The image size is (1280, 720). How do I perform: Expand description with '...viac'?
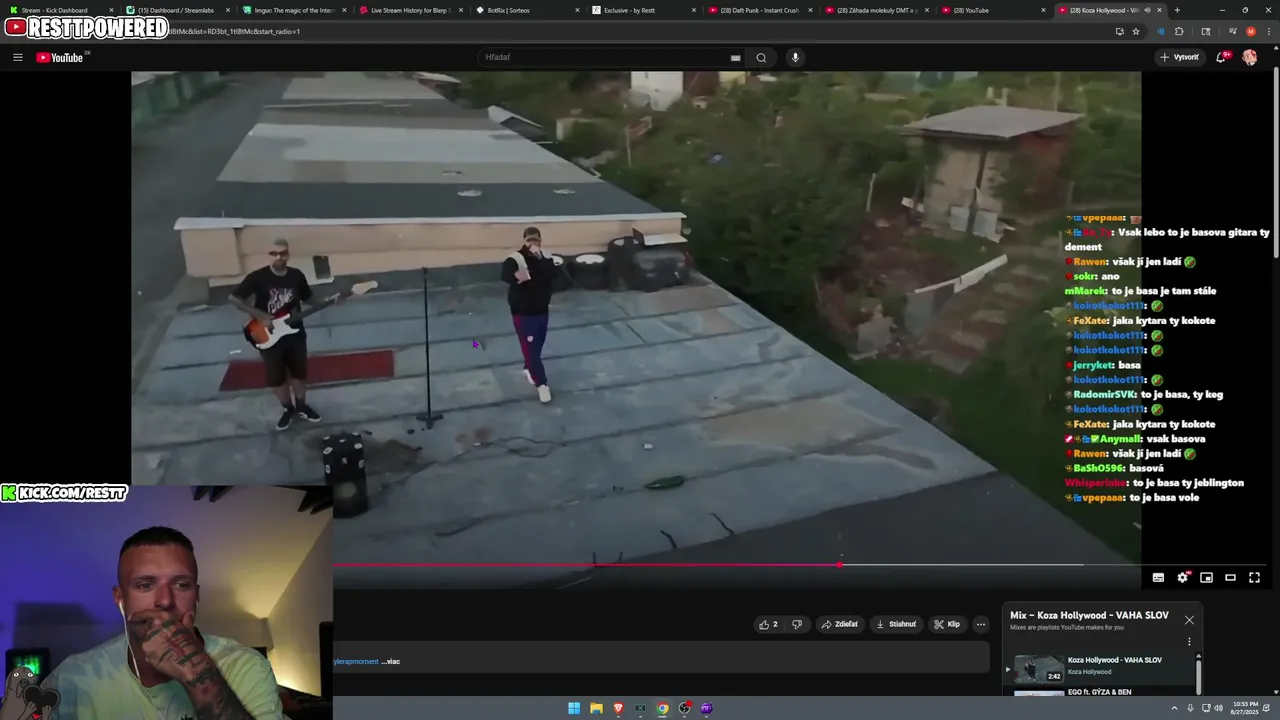(390, 661)
